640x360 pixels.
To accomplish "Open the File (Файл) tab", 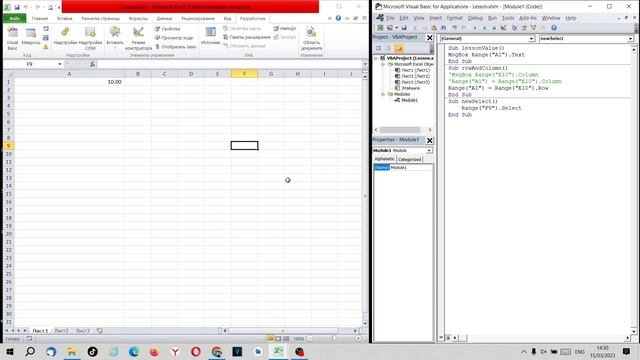I will [14, 18].
